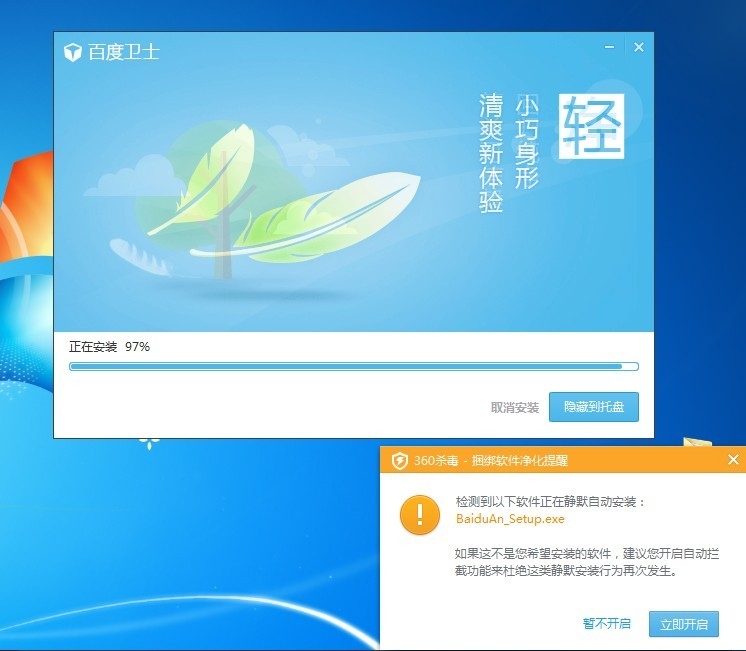Image resolution: width=746 pixels, height=651 pixels.
Task: Click the 小巧身形 slogan text
Action: pyautogui.click(x=527, y=142)
